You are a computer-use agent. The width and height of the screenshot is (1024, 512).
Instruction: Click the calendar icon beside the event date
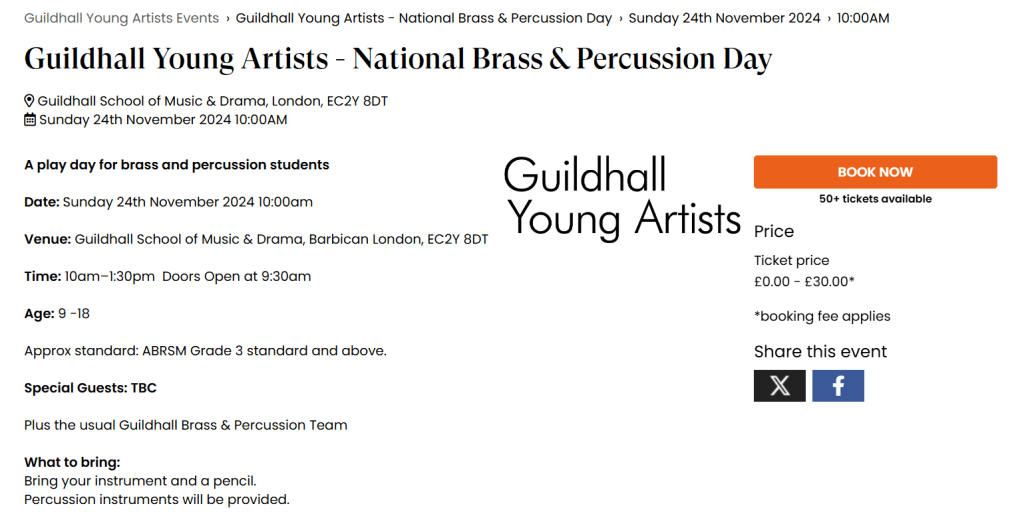point(30,120)
